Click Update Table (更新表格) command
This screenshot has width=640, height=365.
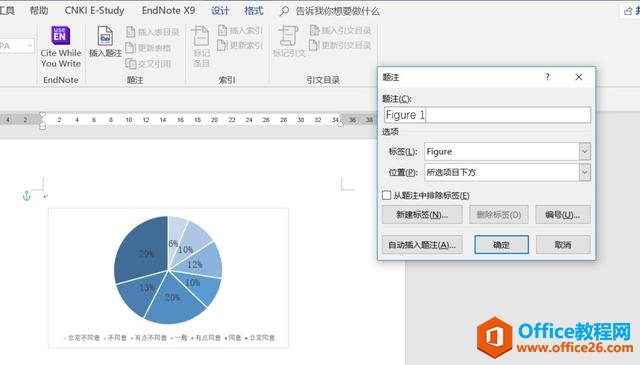tap(148, 48)
